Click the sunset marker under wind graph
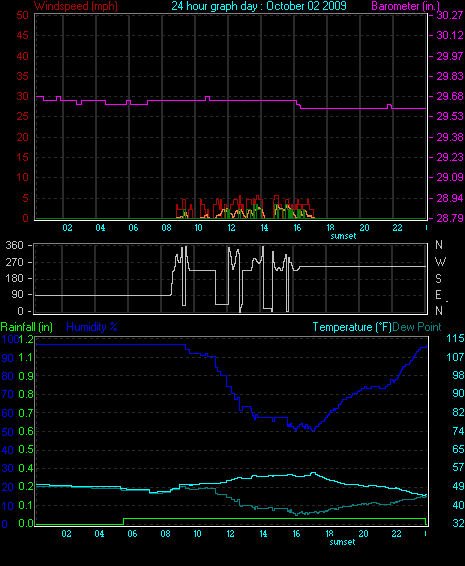465x566 pixels. 343,236
